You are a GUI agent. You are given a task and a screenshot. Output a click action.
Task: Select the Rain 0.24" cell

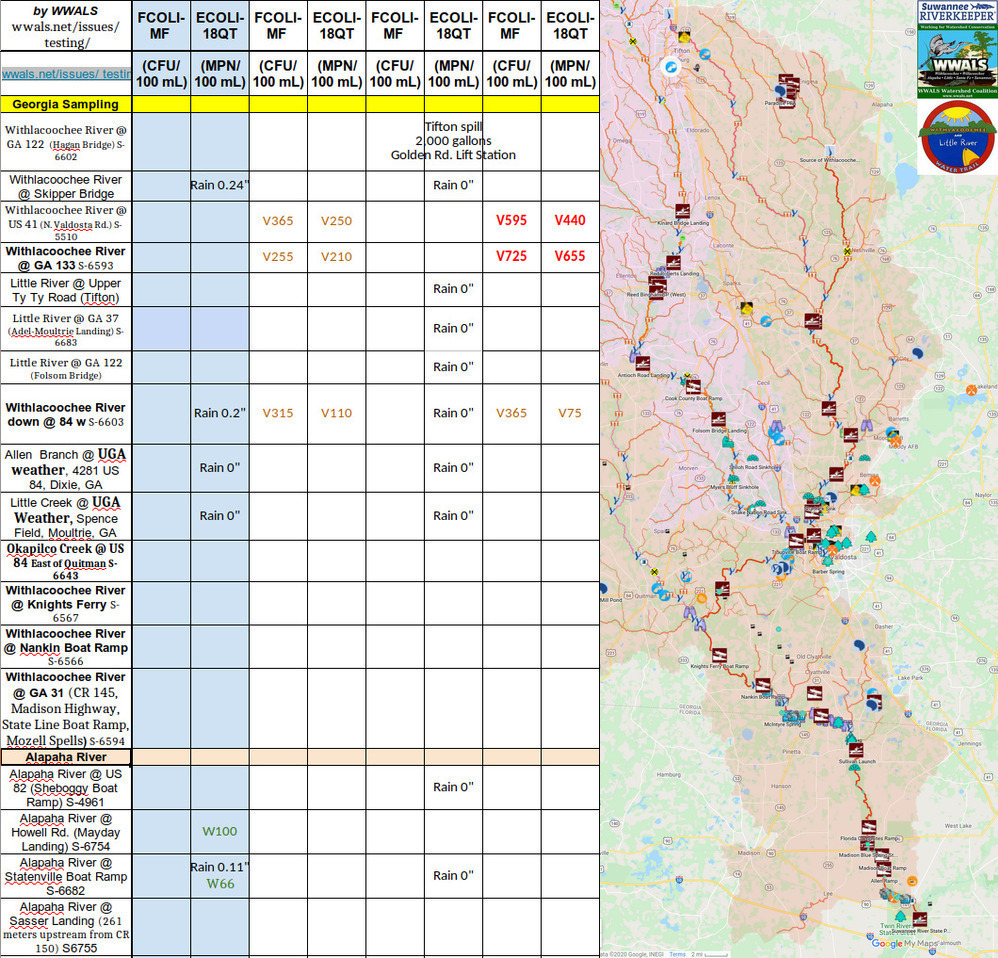click(220, 185)
